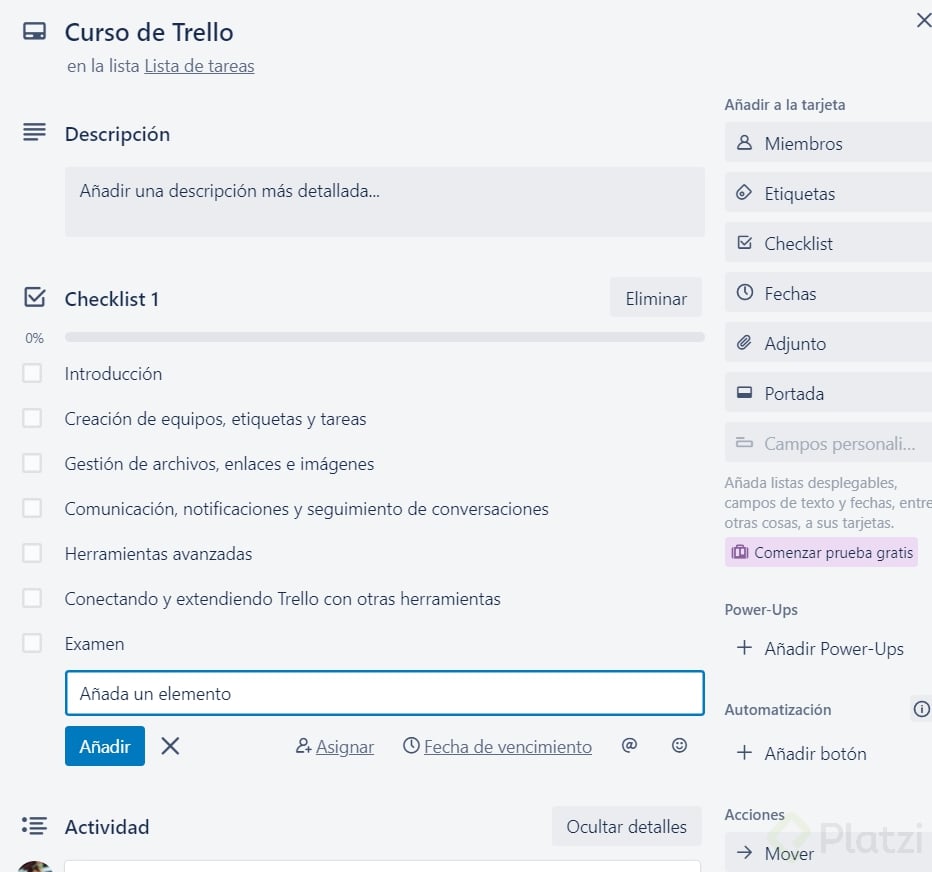Viewport: 932px width, 872px height.
Task: Click the emoji smiley icon
Action: (680, 745)
